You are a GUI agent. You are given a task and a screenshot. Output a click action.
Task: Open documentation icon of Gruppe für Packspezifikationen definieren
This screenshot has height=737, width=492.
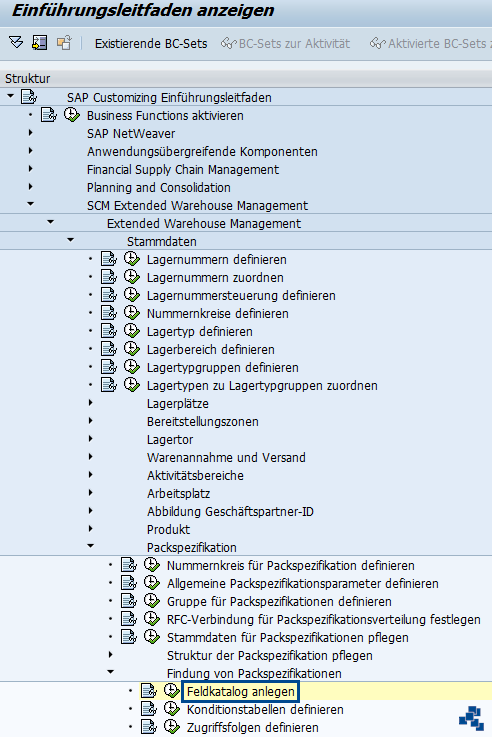(129, 601)
